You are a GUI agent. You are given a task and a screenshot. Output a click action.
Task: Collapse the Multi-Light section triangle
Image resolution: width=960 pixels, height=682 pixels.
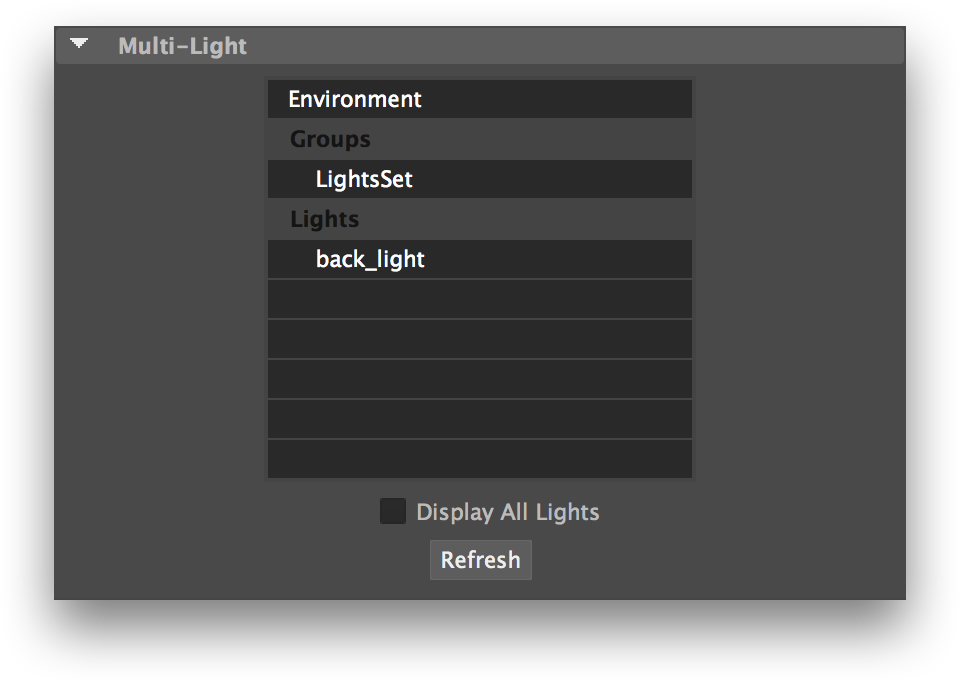(x=79, y=44)
